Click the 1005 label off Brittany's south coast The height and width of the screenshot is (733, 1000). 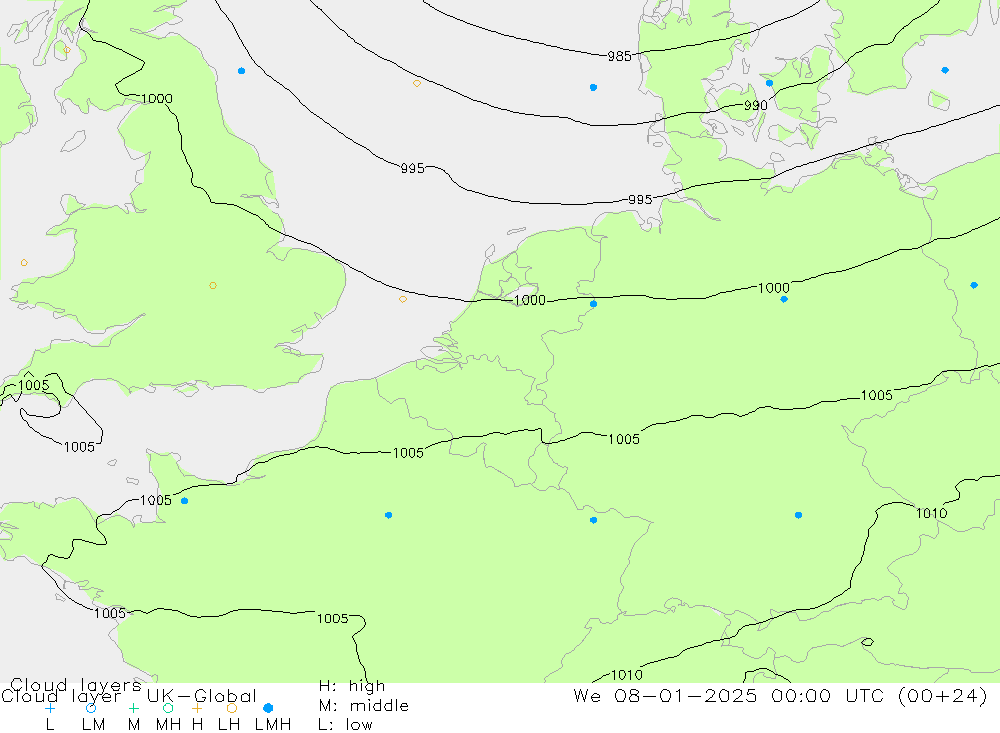(x=110, y=613)
